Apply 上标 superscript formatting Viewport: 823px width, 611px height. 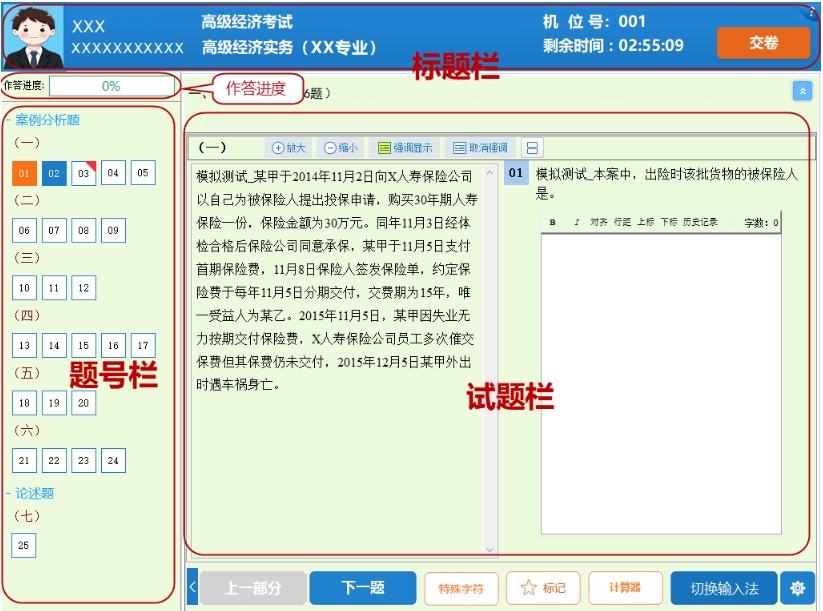(x=646, y=223)
